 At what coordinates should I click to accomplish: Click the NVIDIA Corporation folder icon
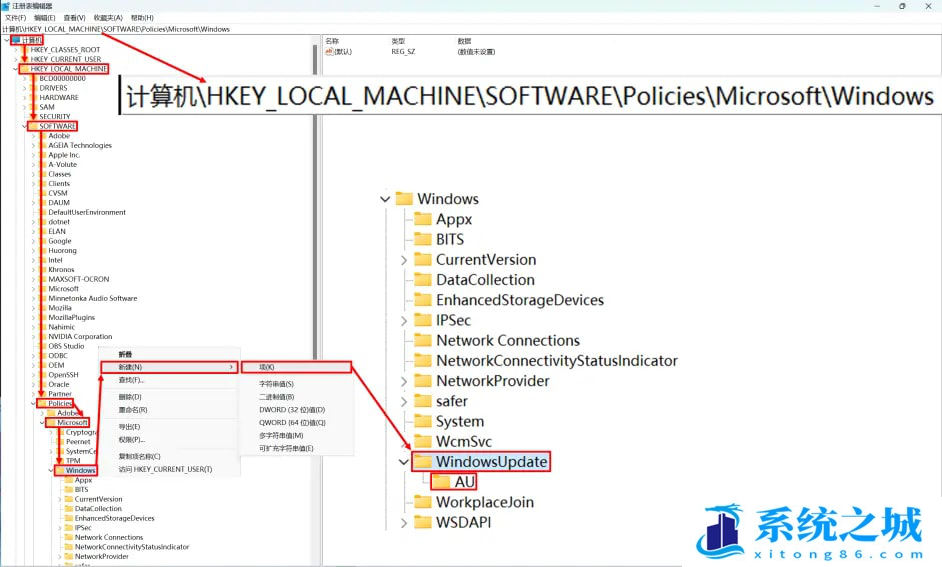click(x=43, y=337)
